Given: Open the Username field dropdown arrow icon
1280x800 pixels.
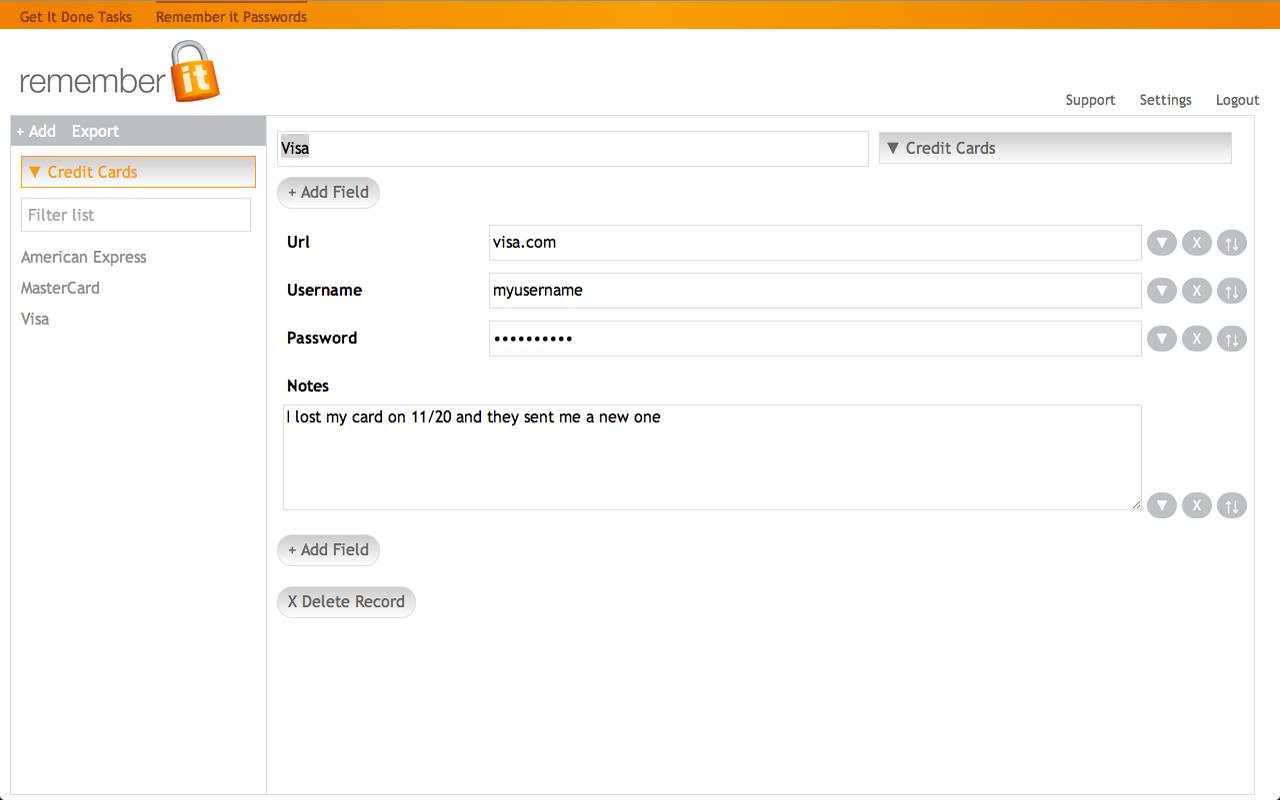Looking at the screenshot, I should (1161, 291).
